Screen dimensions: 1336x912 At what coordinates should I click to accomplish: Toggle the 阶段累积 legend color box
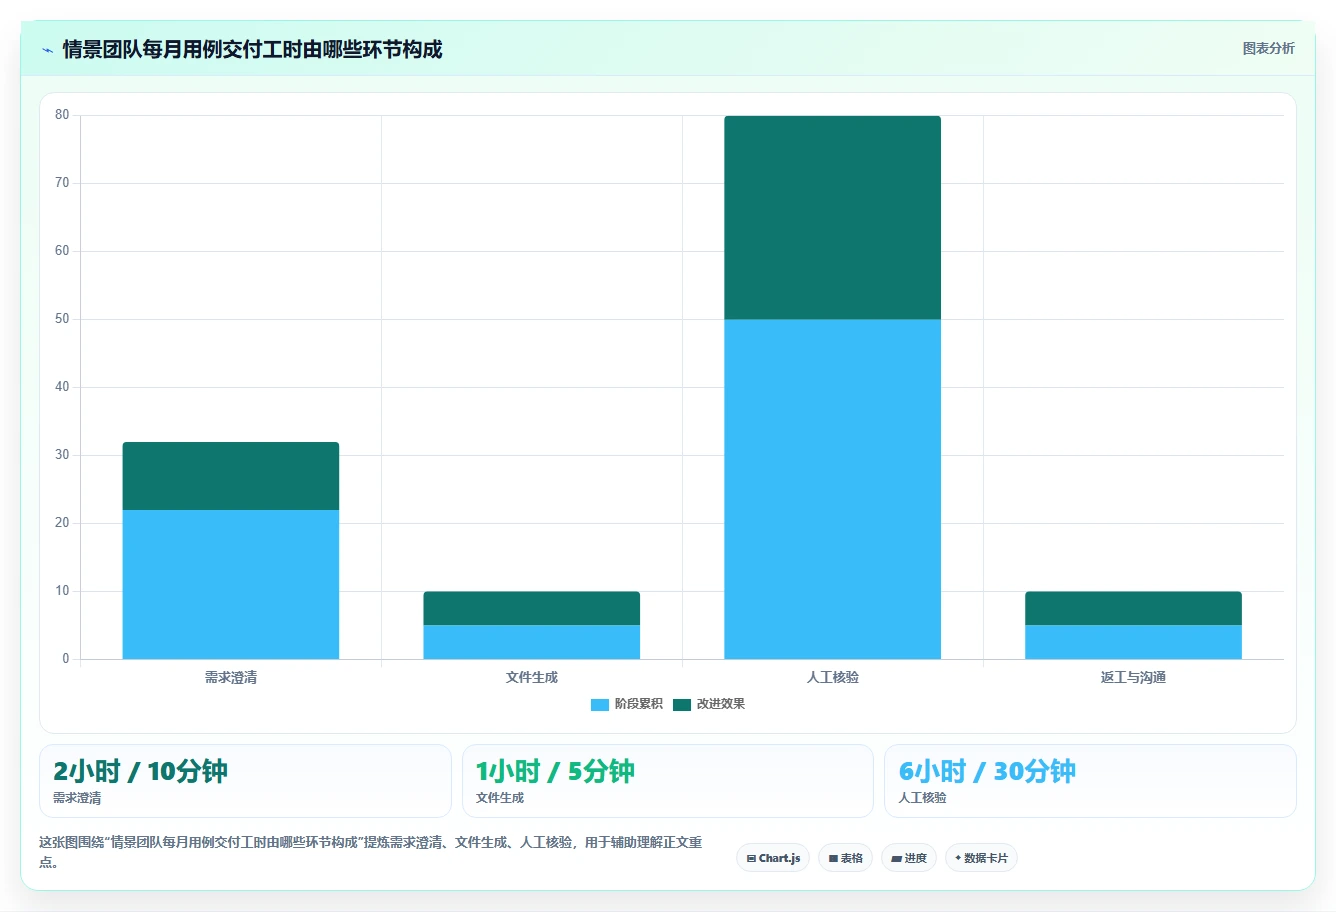(x=599, y=704)
